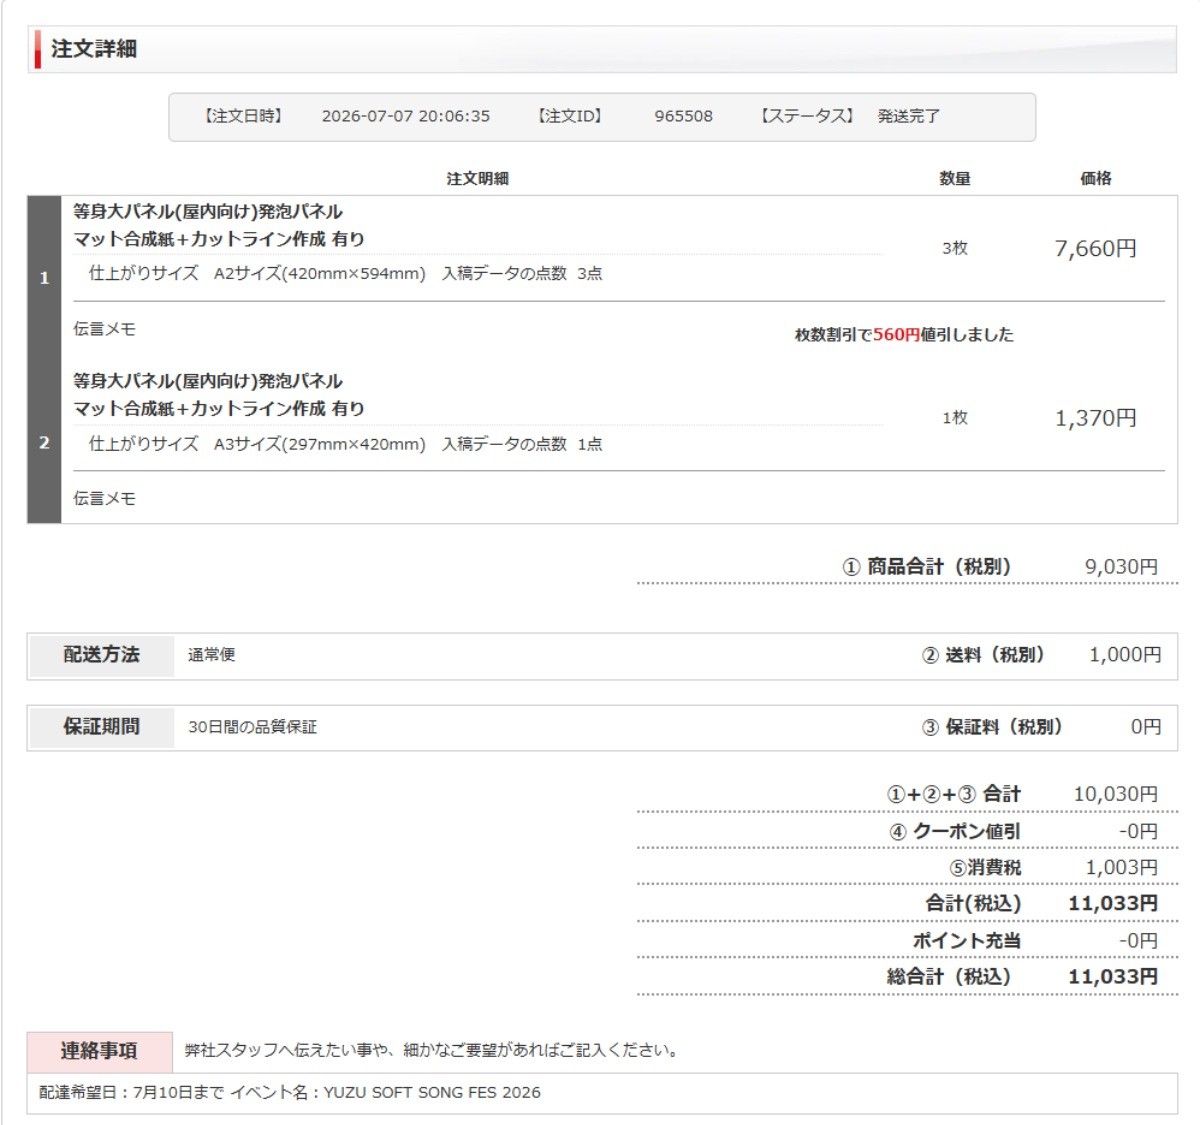
Task: Click the A3サイズ(297mm×420mm) size text
Action: point(320,444)
